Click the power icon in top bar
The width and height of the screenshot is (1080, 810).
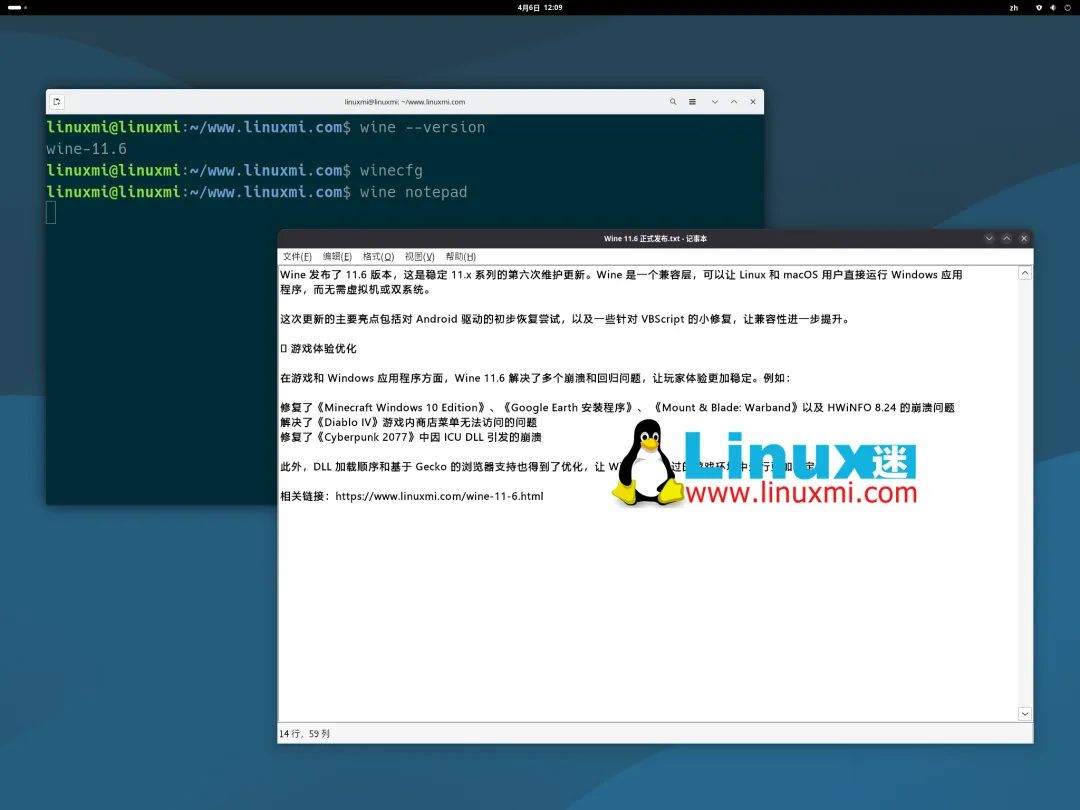coord(1068,8)
